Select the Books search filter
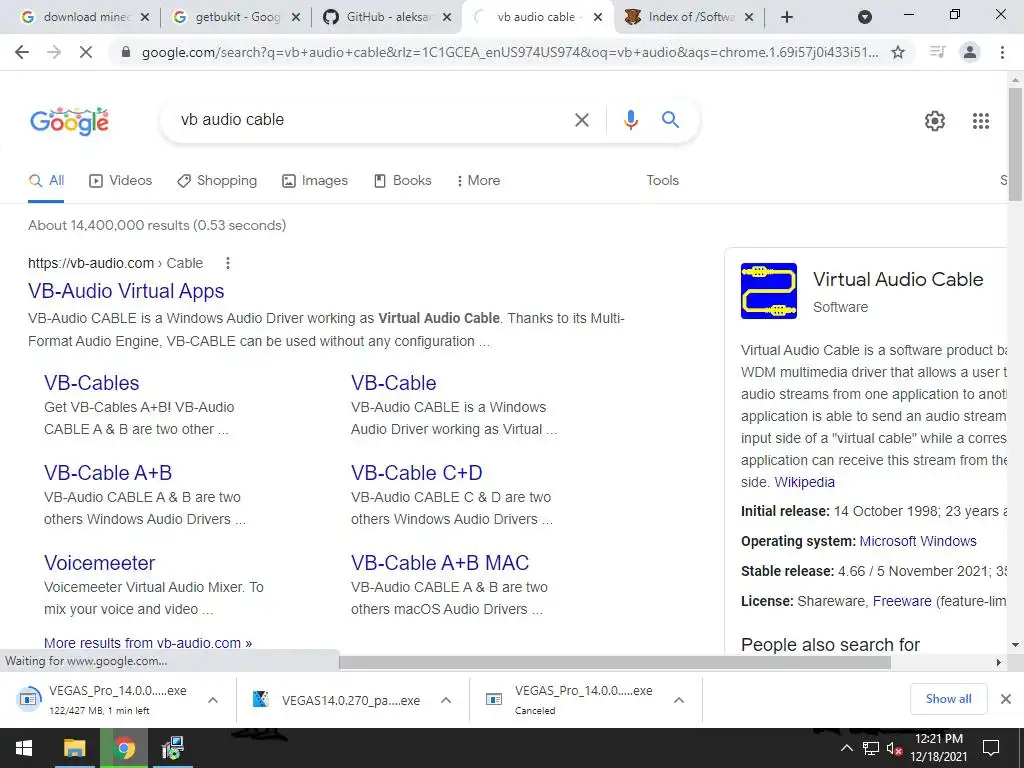 click(x=402, y=181)
